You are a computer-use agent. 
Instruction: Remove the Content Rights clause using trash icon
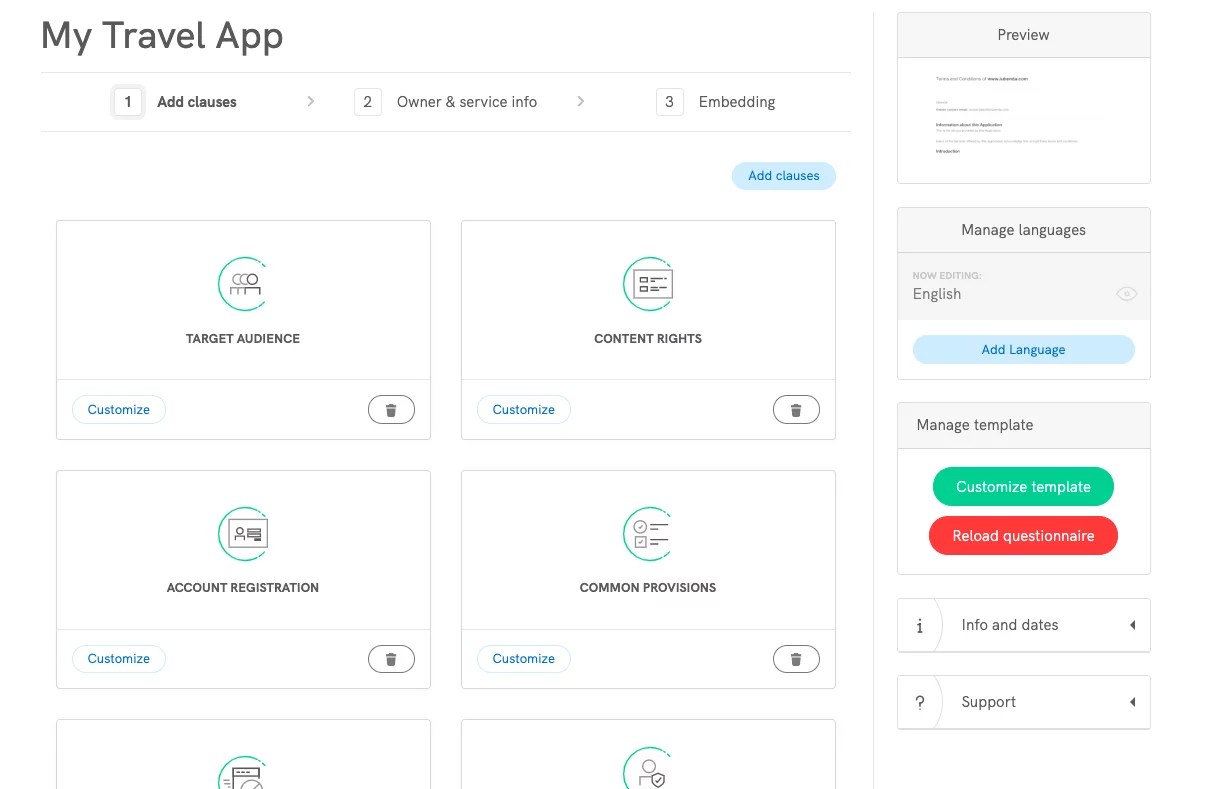(x=796, y=409)
